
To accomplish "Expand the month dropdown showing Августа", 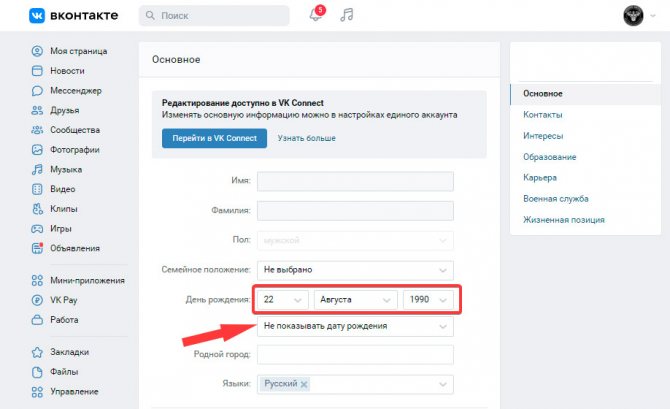I will pos(356,300).
